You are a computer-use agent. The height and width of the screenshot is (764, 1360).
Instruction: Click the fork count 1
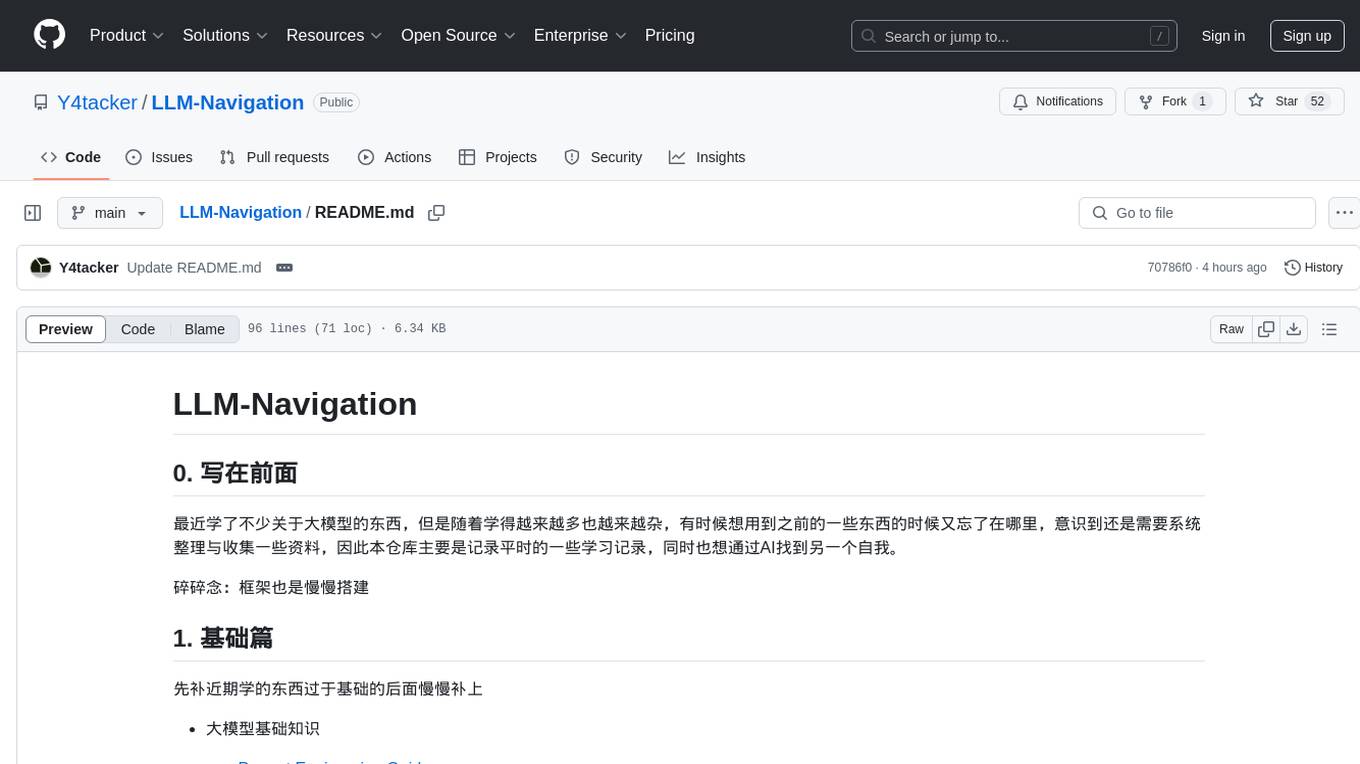click(x=1203, y=102)
